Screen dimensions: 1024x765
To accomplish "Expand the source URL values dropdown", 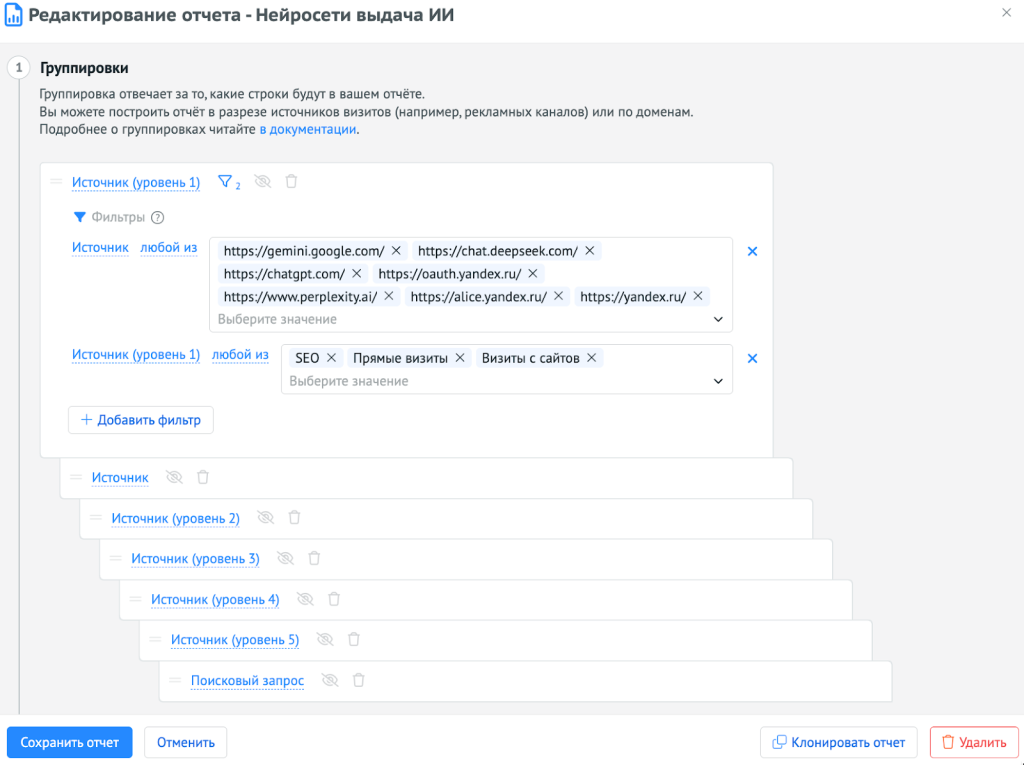I will pyautogui.click(x=717, y=320).
